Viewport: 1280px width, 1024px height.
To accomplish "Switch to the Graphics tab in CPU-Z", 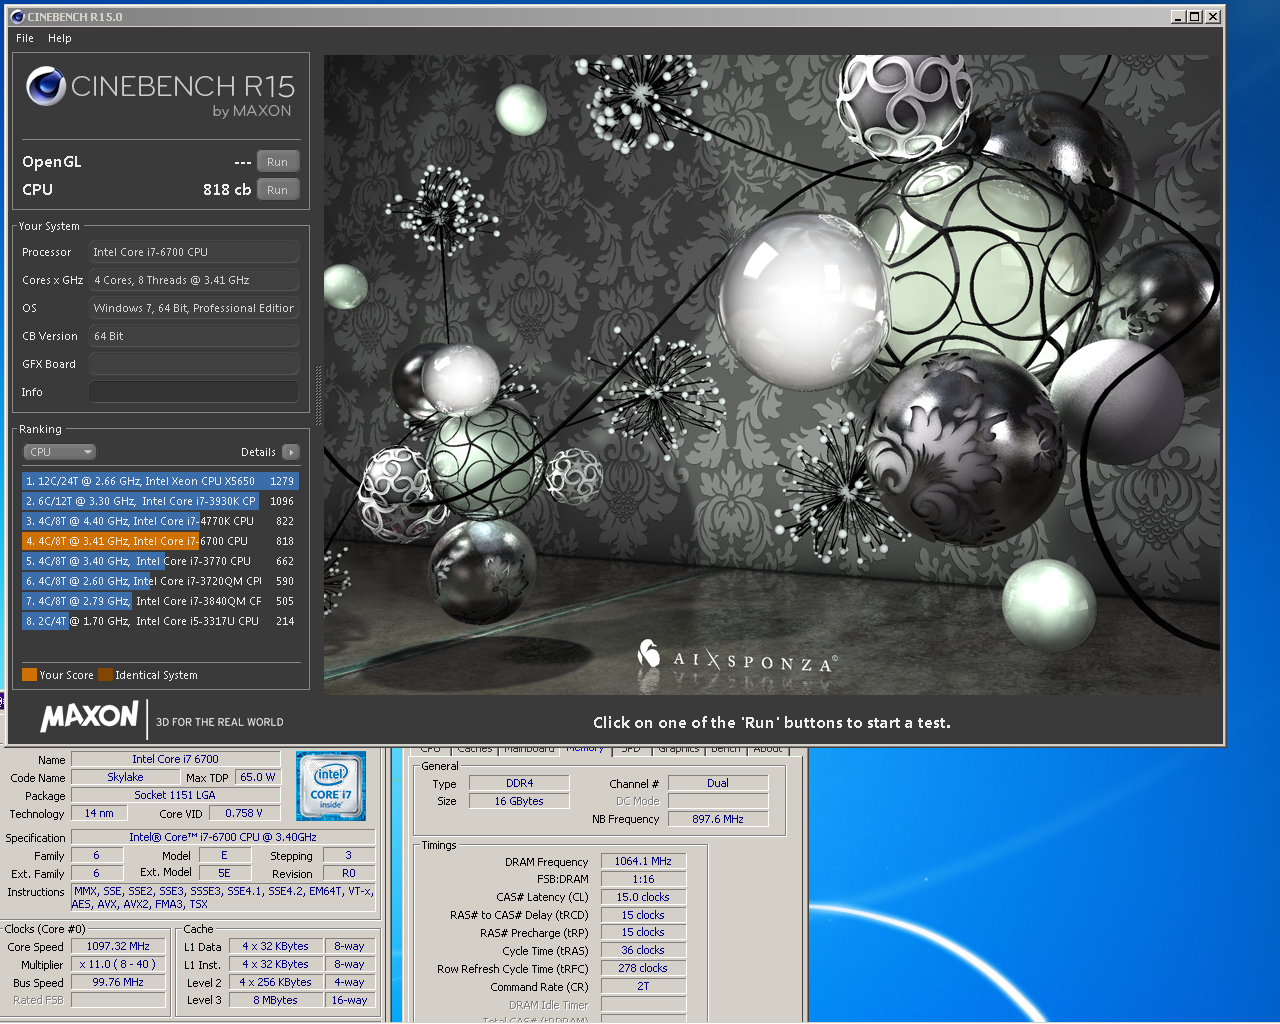I will point(679,749).
